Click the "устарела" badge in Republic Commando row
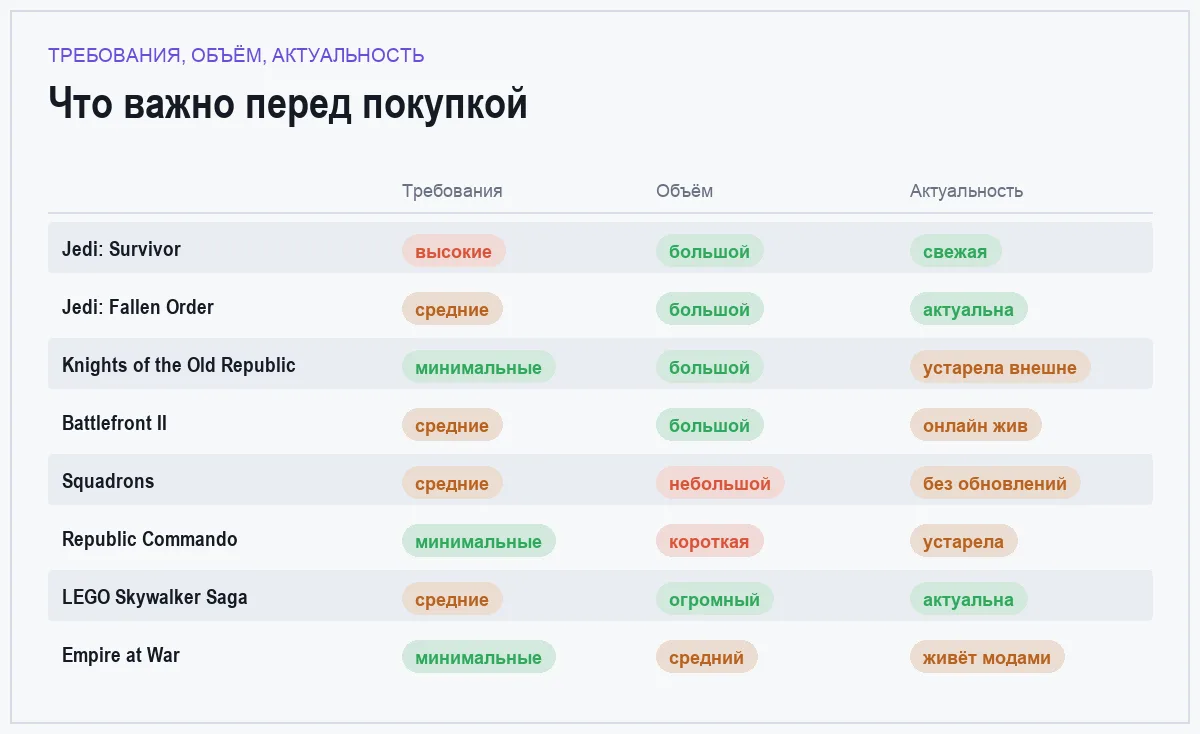The image size is (1200, 734). point(964,541)
